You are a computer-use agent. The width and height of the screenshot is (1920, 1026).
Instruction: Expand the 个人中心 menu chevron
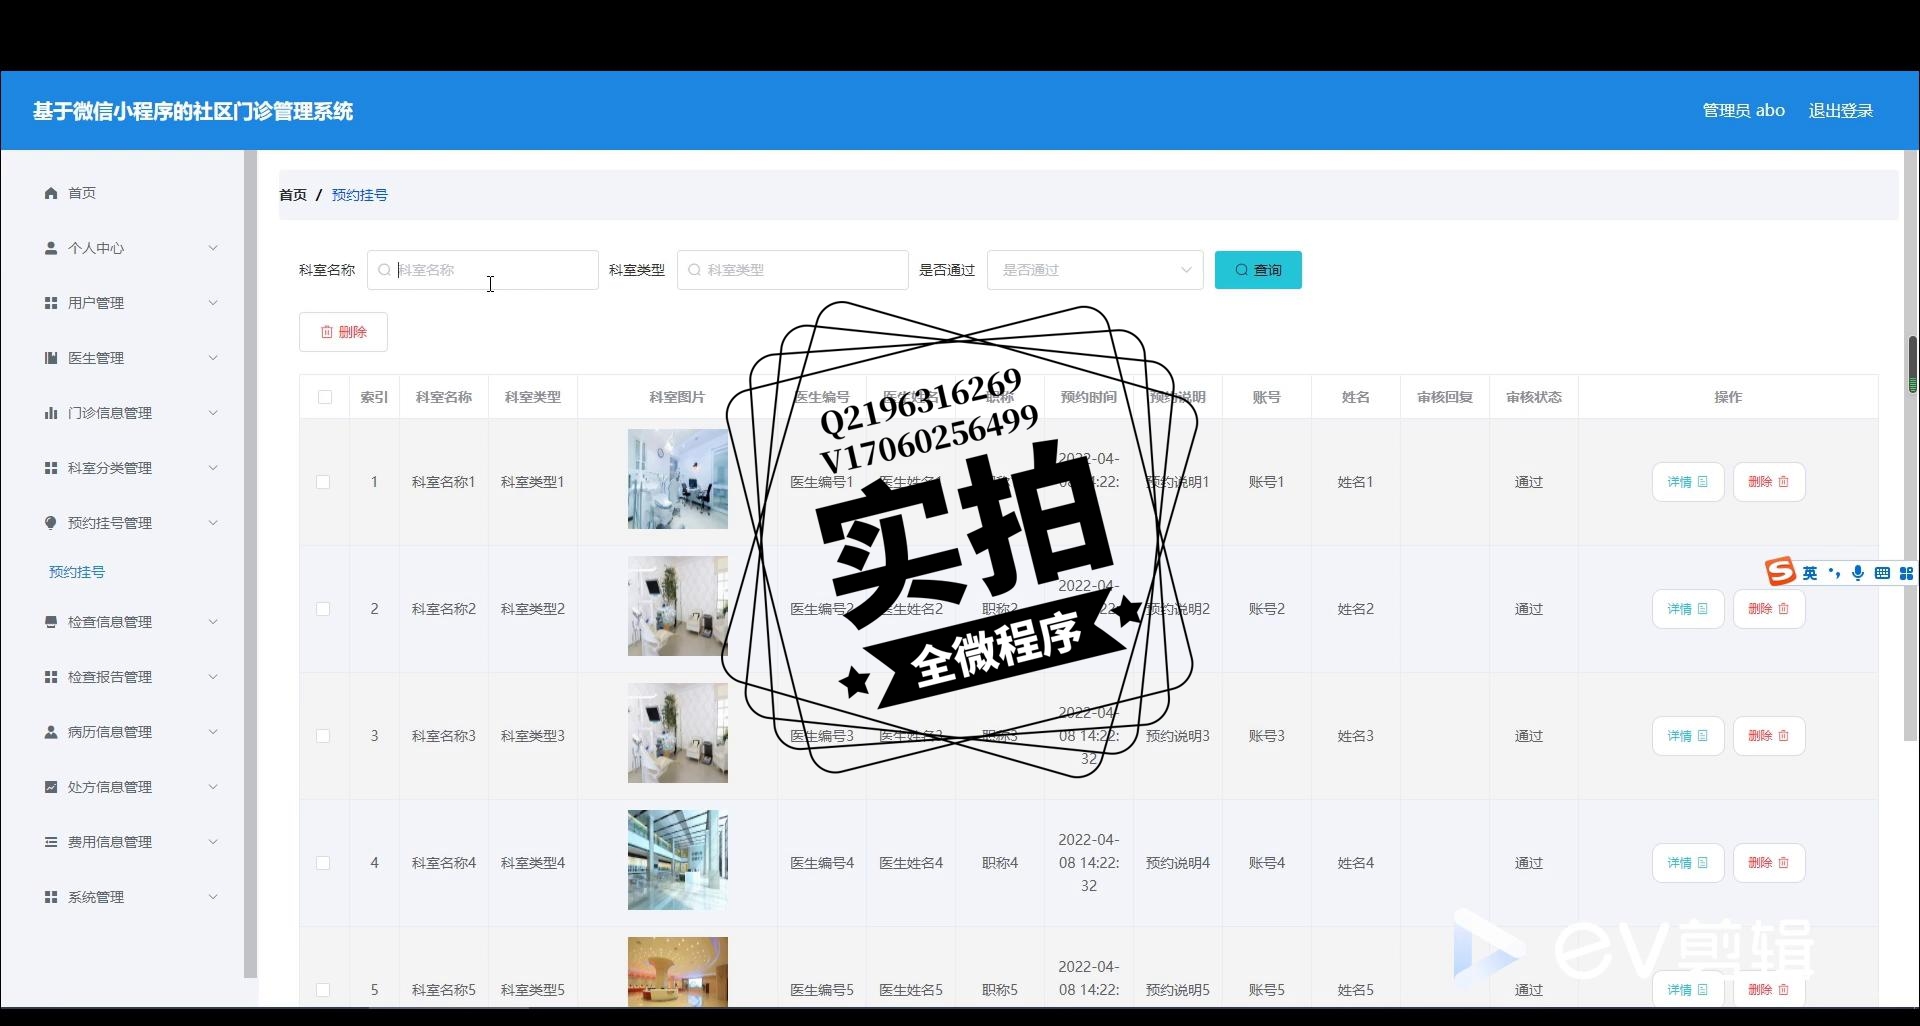point(213,248)
